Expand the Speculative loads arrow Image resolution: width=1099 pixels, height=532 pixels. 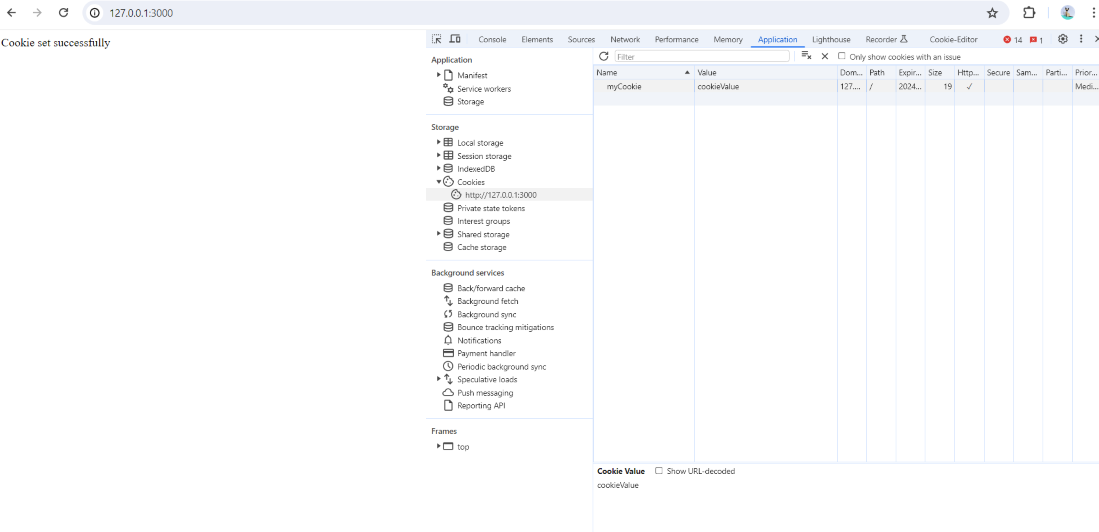click(x=439, y=378)
